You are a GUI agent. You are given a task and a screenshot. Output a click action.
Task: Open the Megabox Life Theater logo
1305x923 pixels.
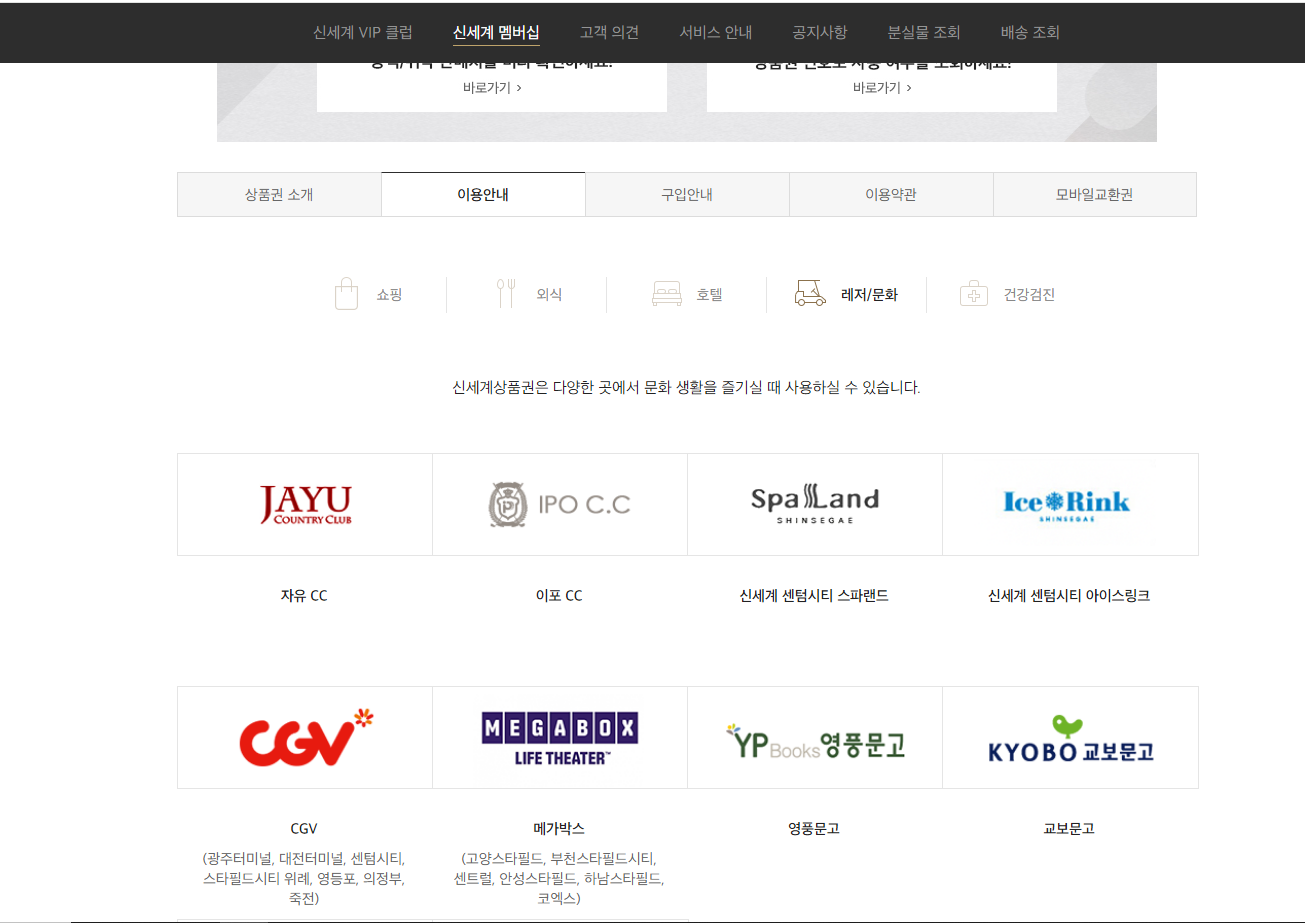point(560,738)
